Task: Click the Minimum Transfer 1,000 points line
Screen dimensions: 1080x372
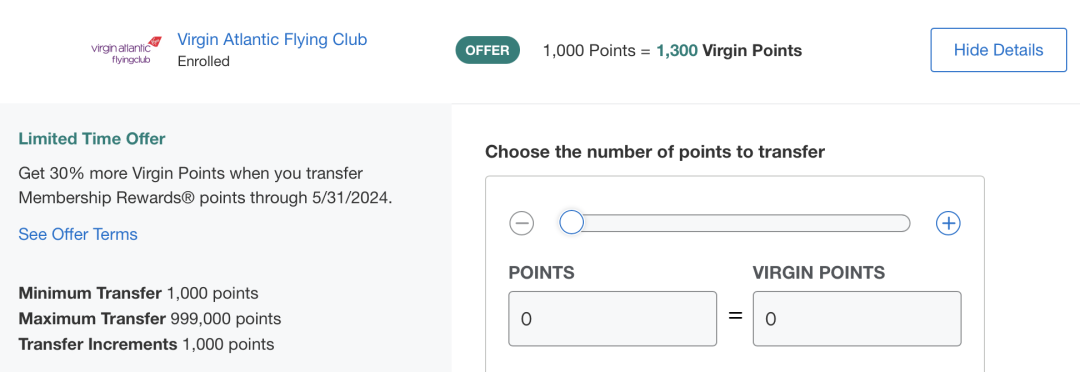Action: pyautogui.click(x=138, y=293)
